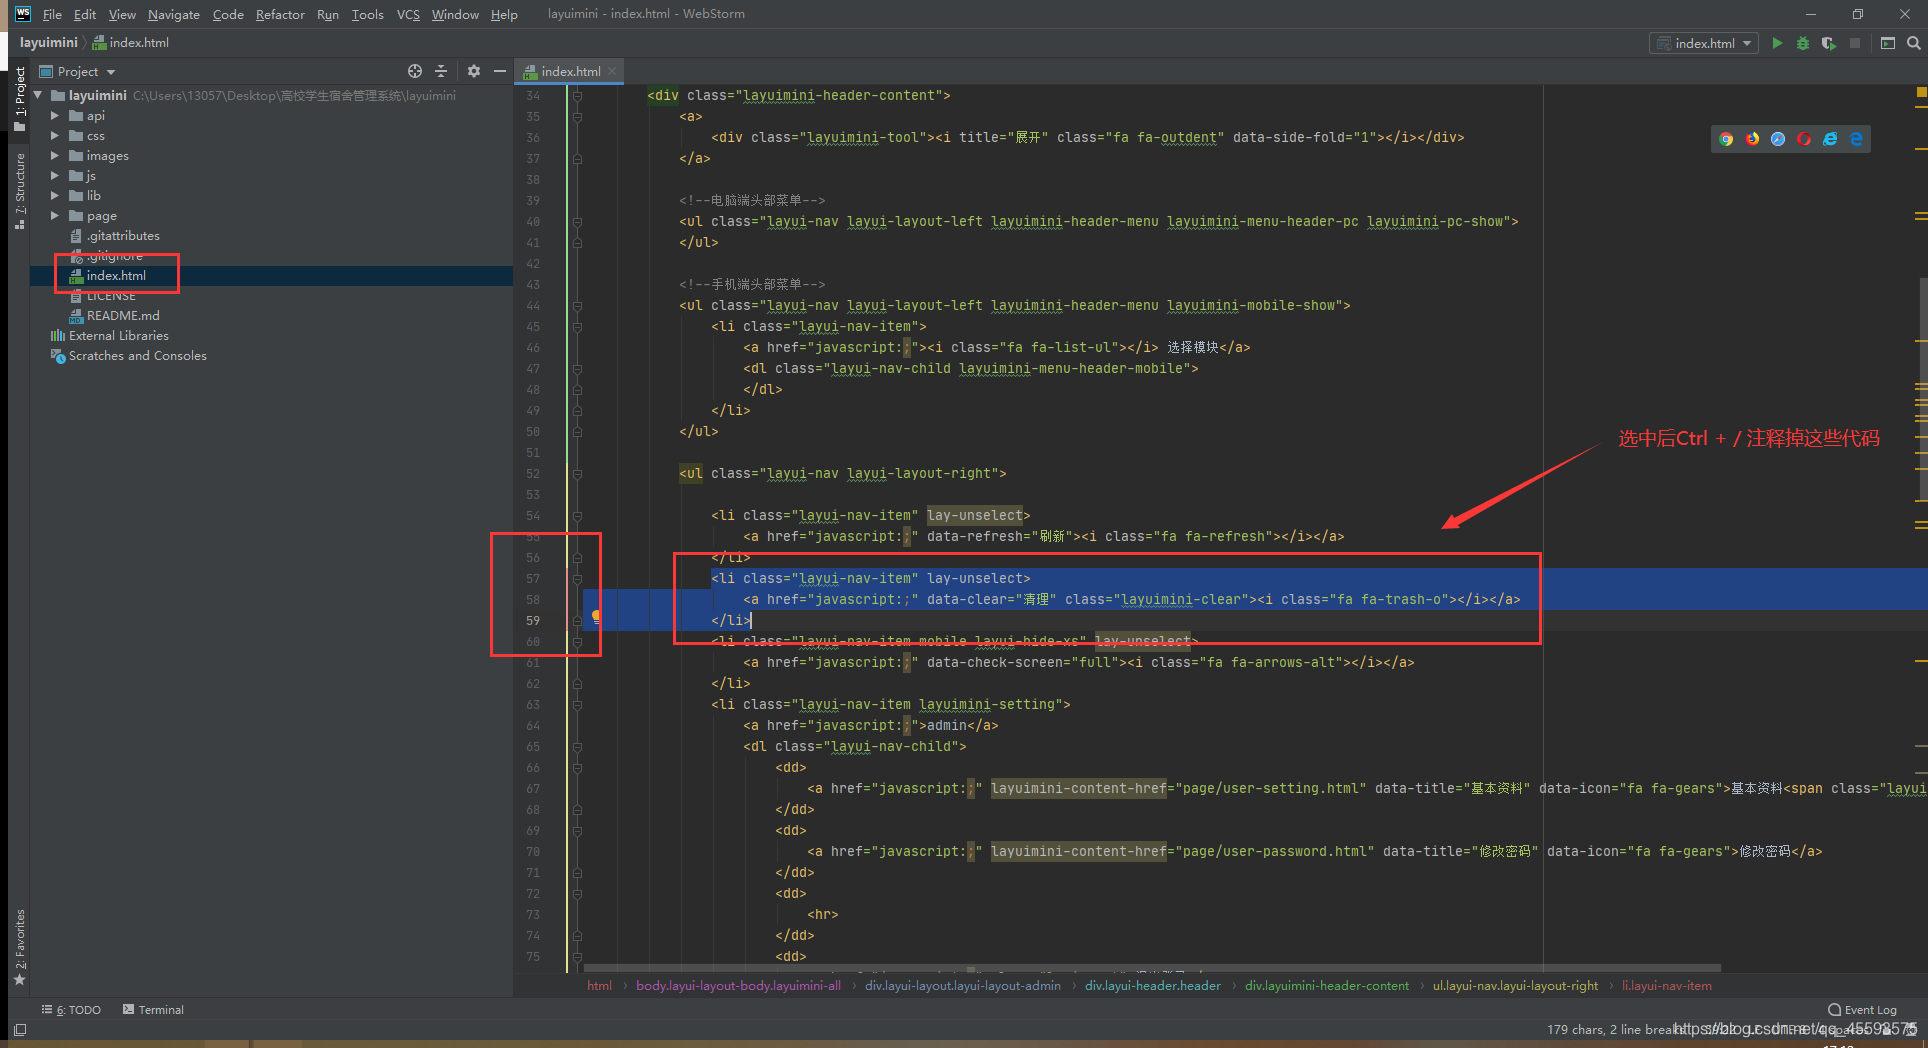Run index.html with the green play button
The image size is (1928, 1048).
point(1777,43)
